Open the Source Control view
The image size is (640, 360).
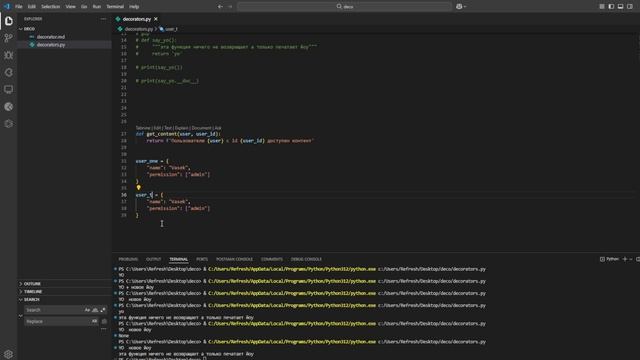[9, 38]
